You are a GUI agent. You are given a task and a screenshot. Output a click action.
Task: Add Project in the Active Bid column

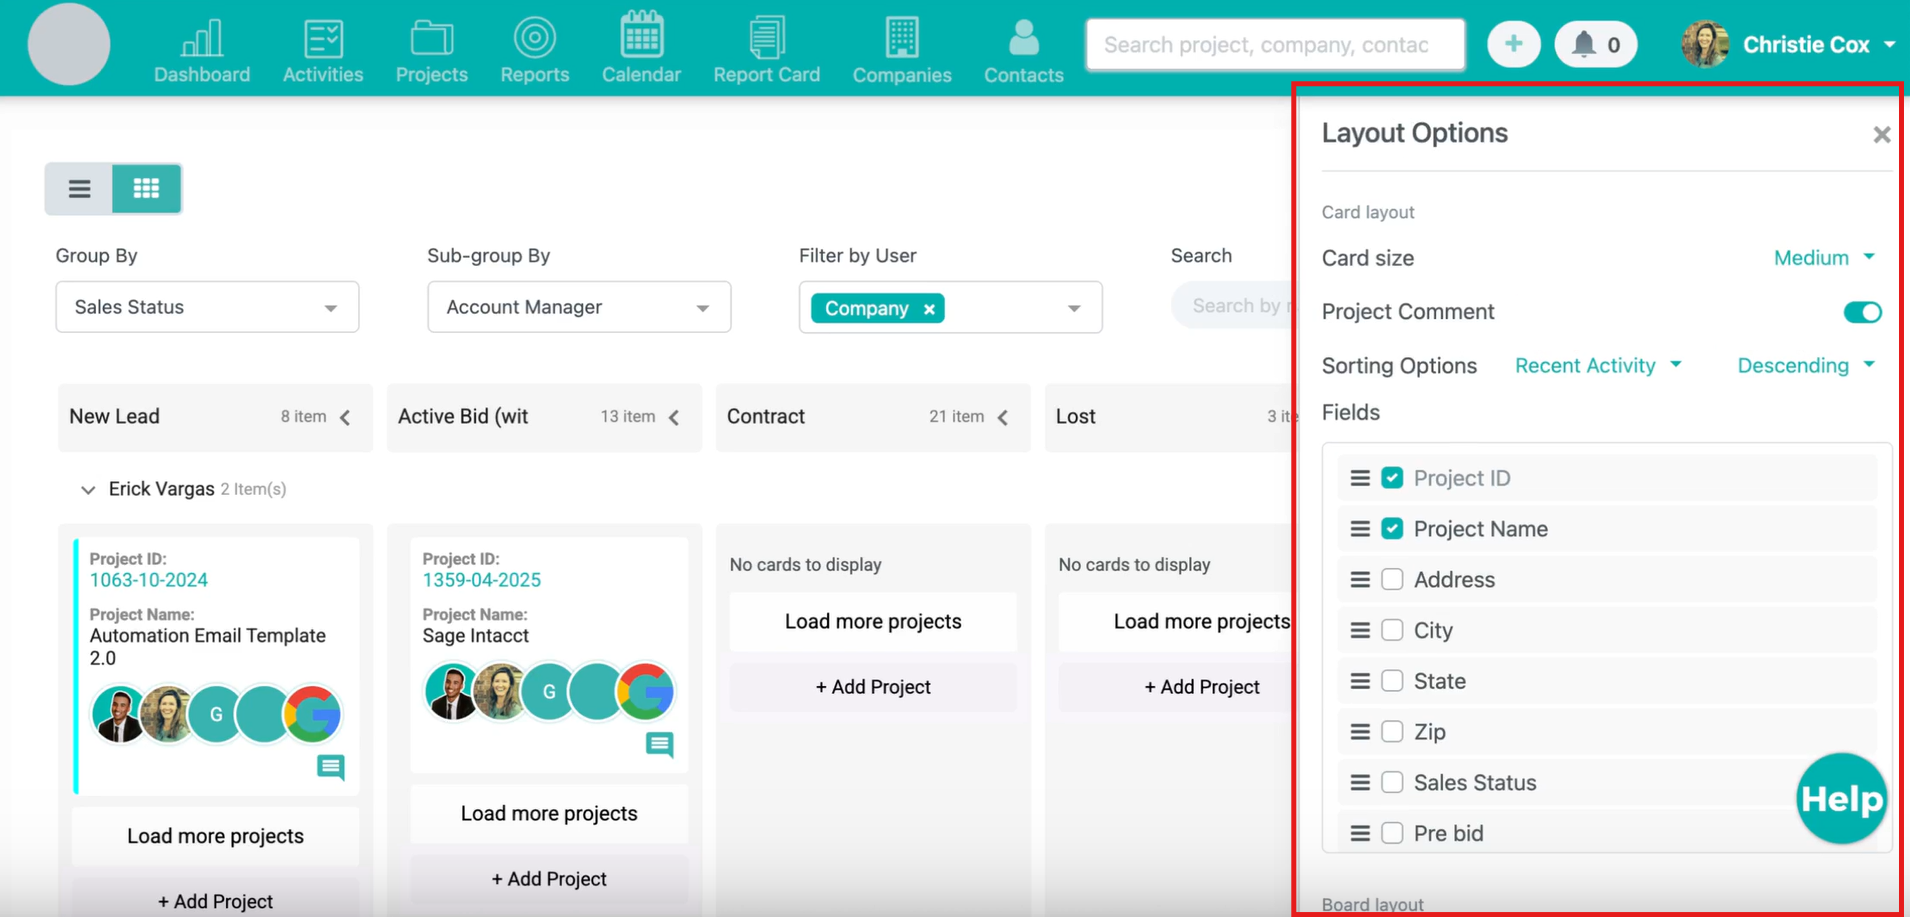click(x=549, y=879)
